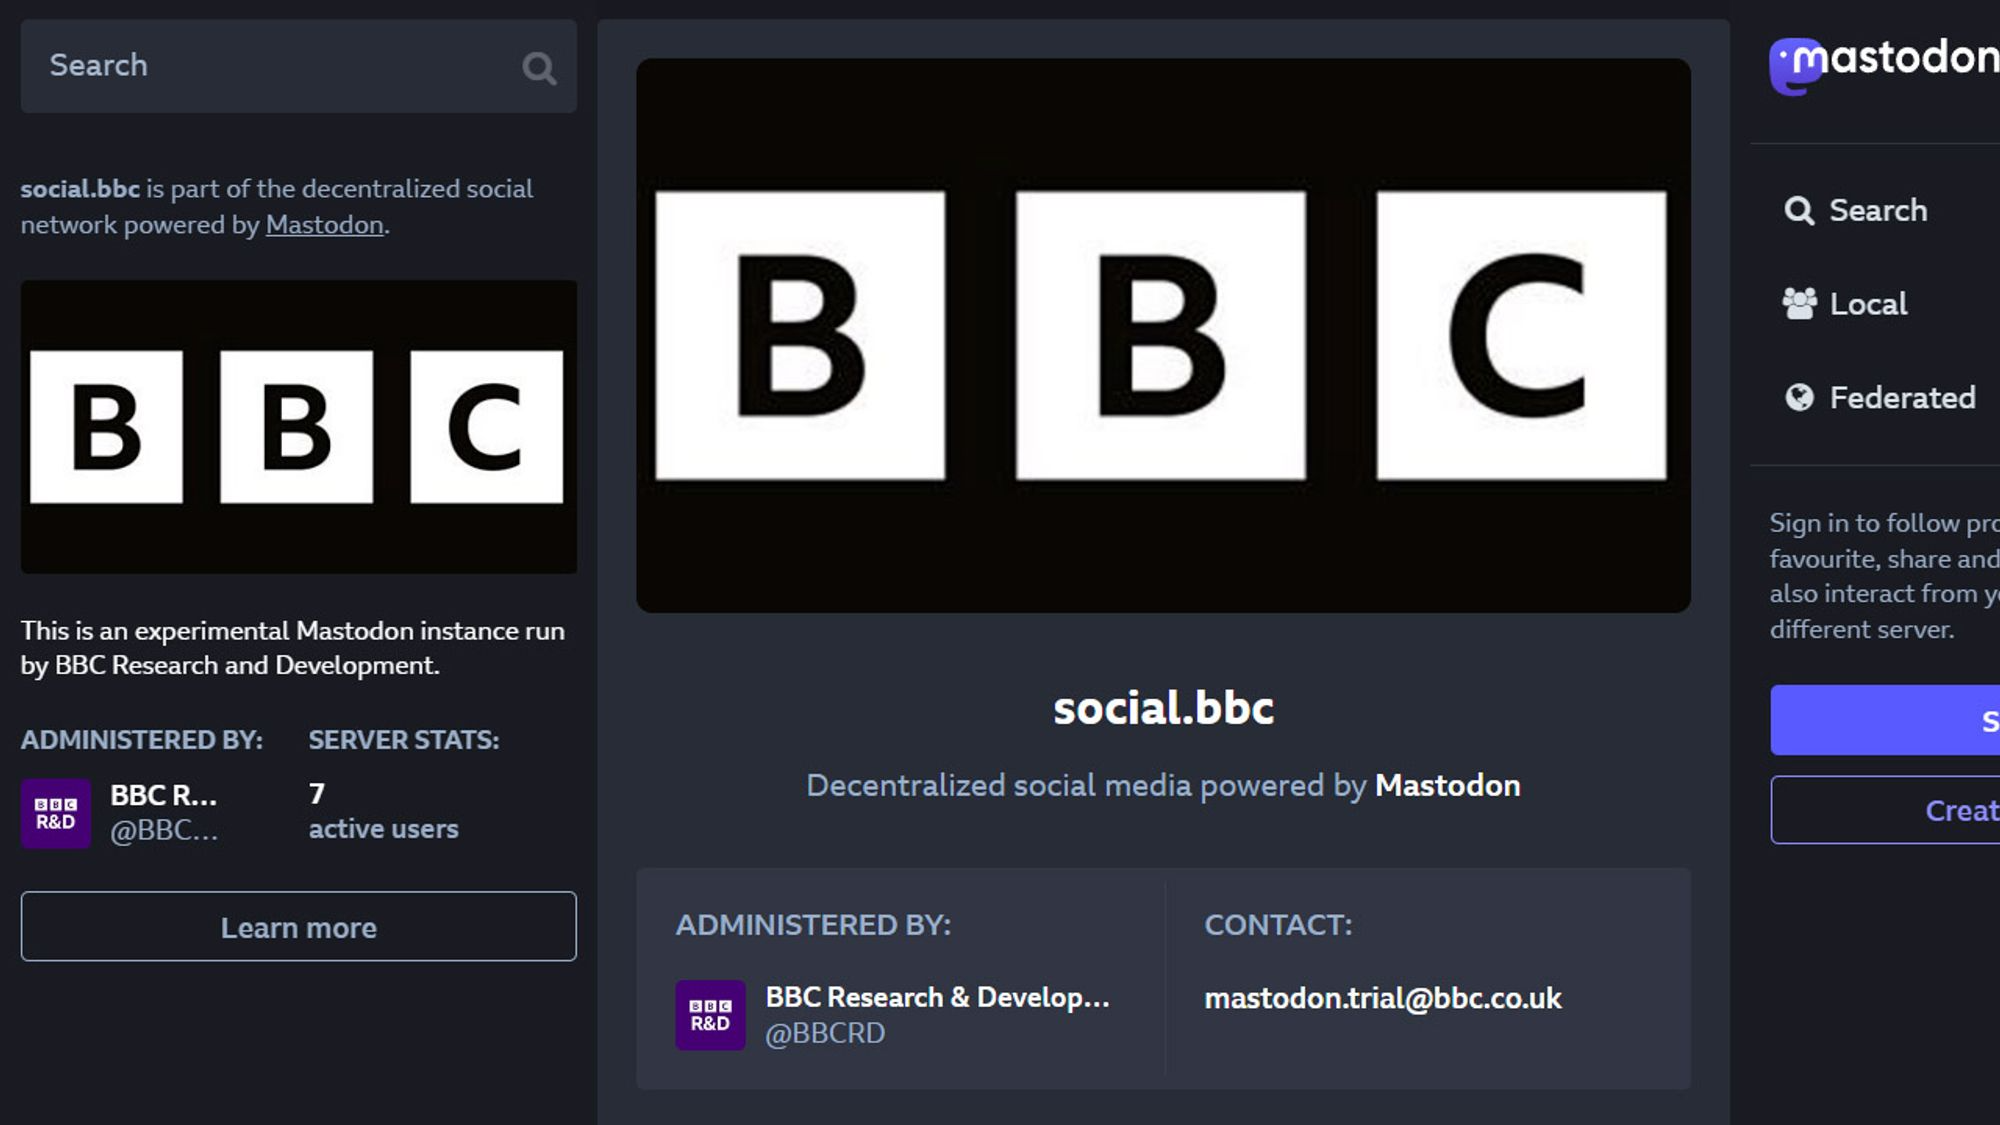
Task: Click the Search icon in the navigation sidebar
Action: tap(1799, 211)
